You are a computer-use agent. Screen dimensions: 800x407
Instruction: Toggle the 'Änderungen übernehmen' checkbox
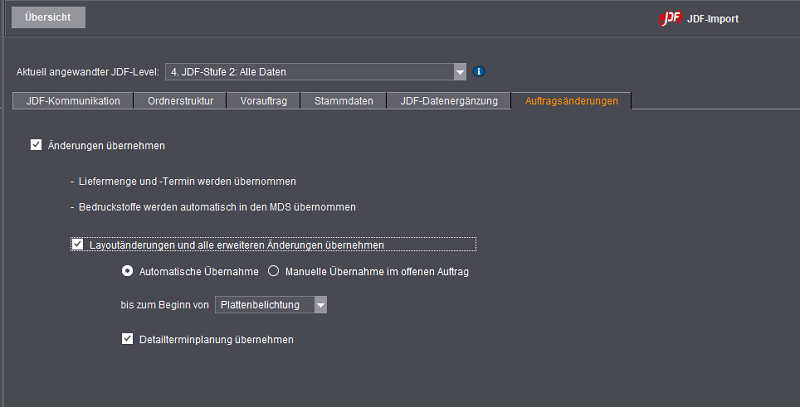pos(36,145)
